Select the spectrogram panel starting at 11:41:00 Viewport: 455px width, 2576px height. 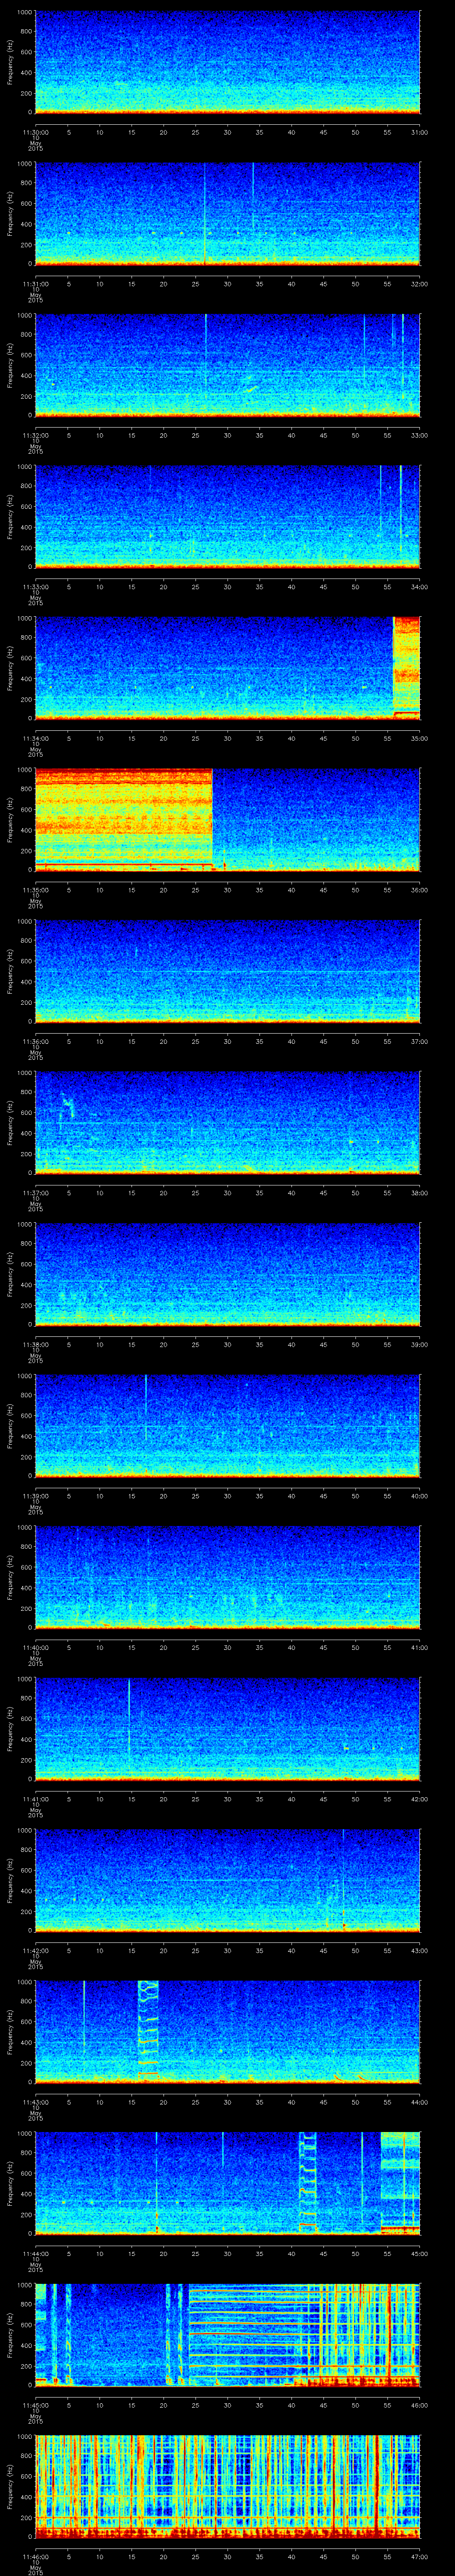(x=227, y=1728)
